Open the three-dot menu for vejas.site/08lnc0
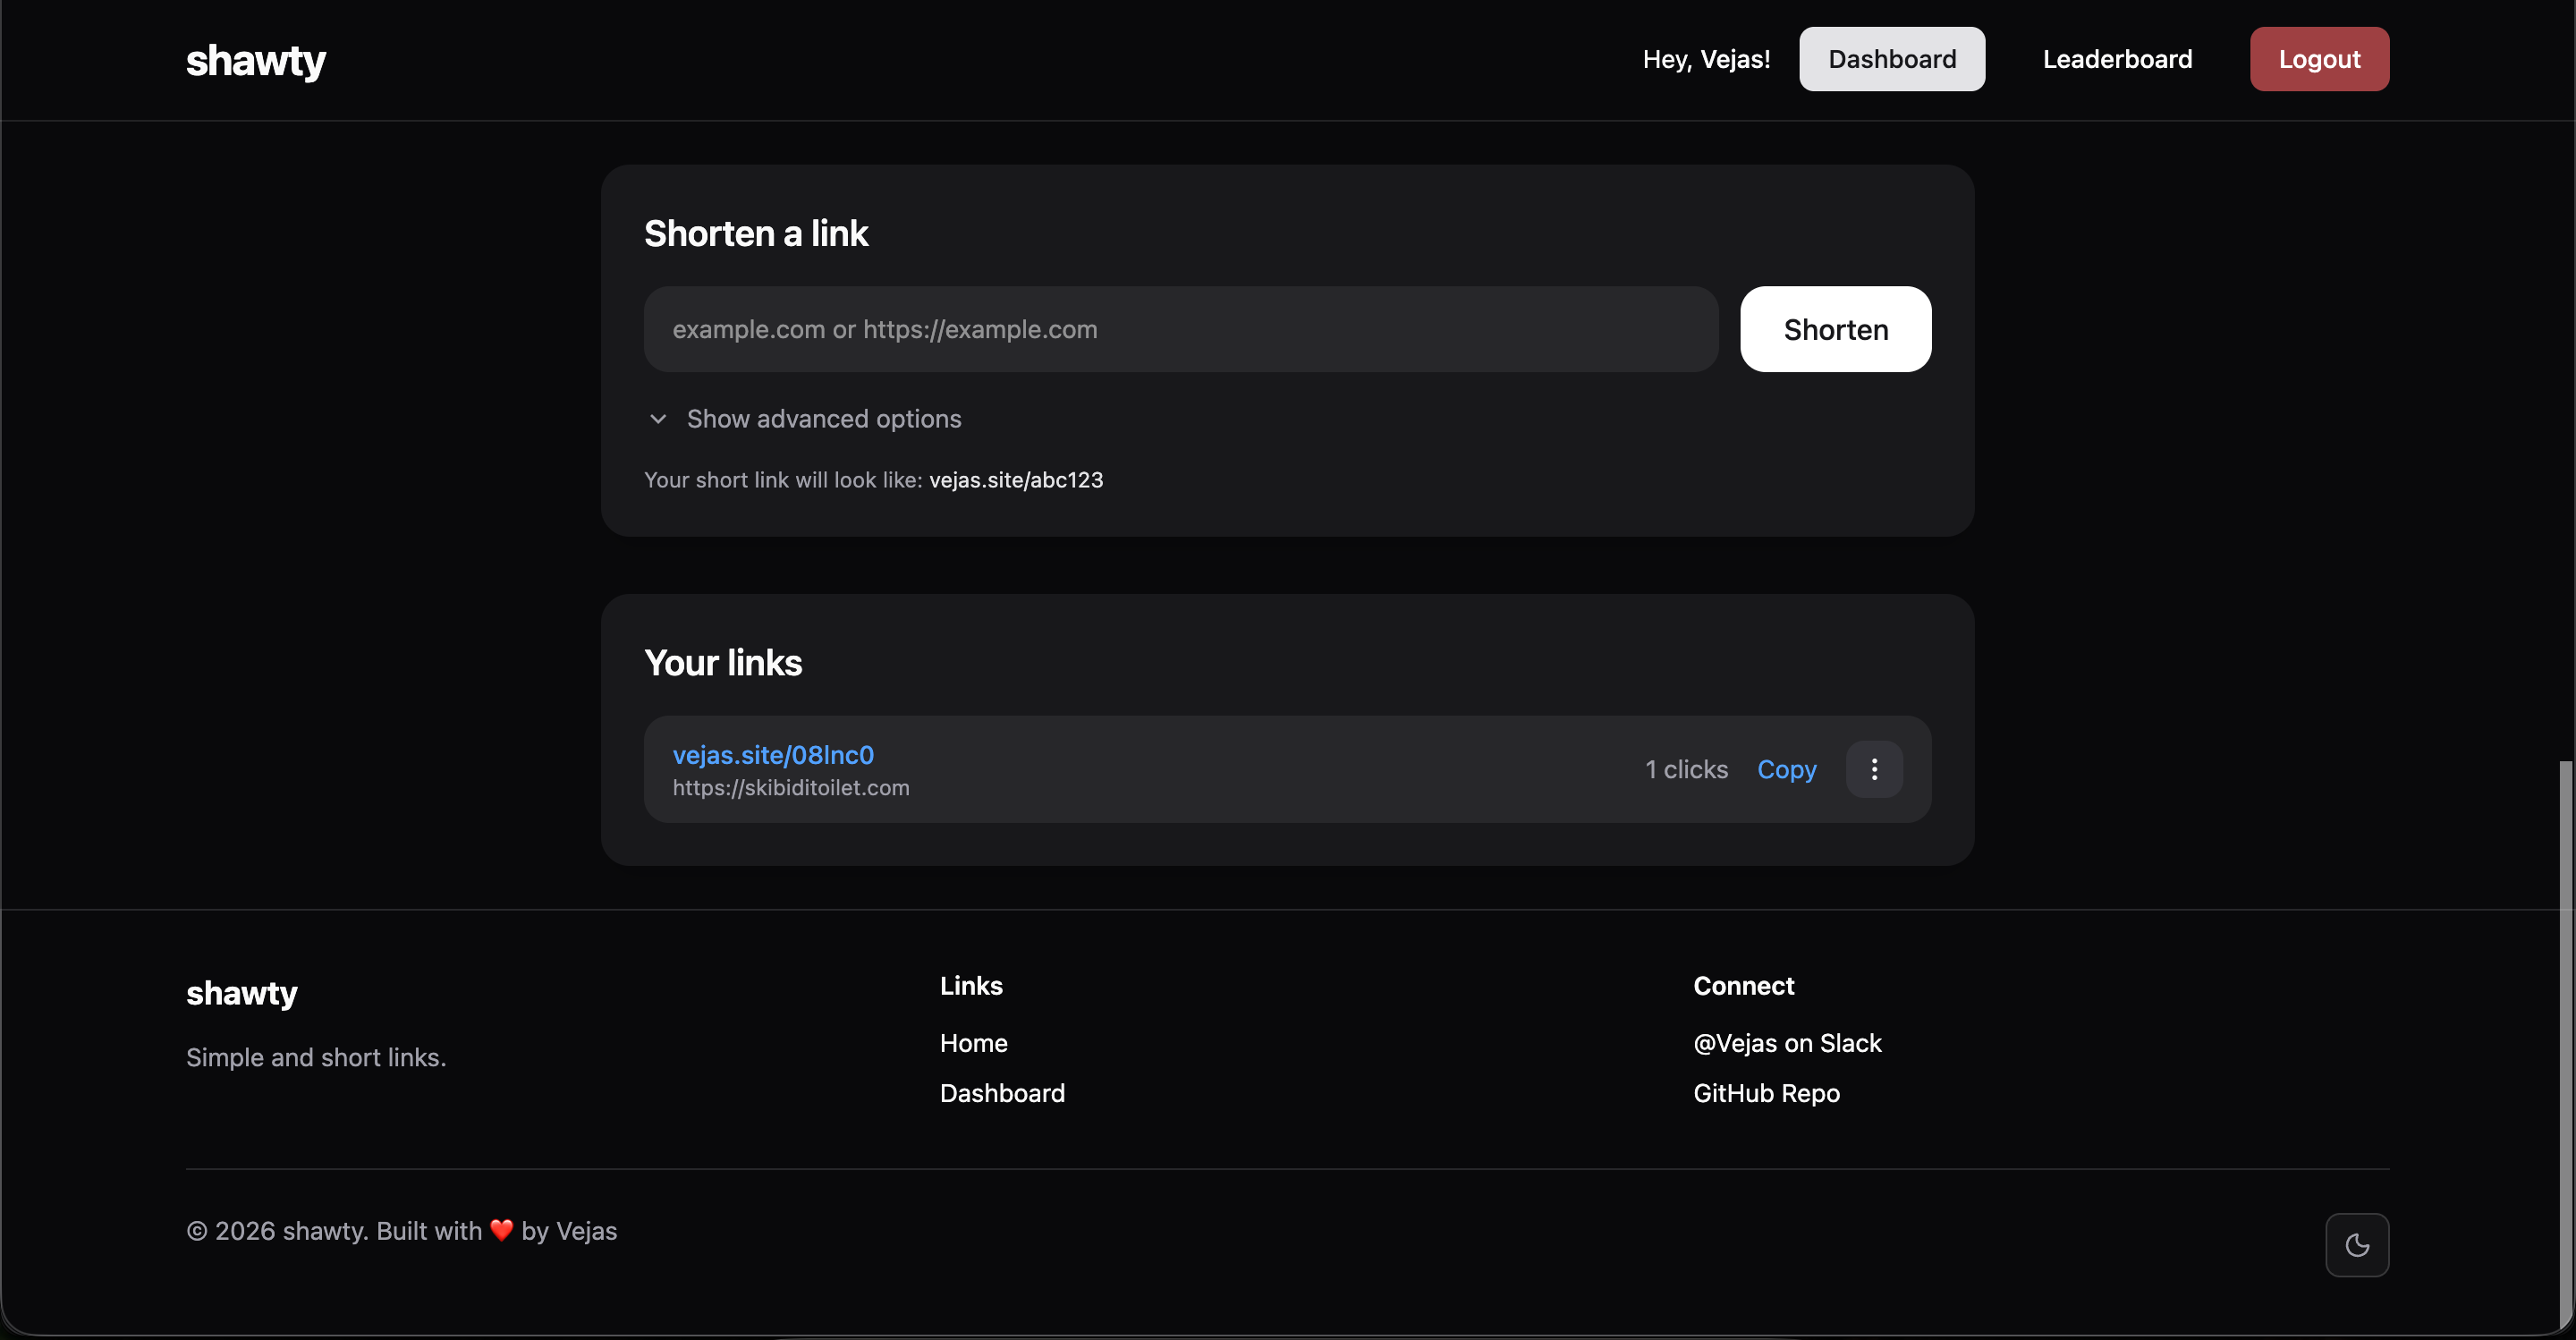2576x1340 pixels. 1873,769
